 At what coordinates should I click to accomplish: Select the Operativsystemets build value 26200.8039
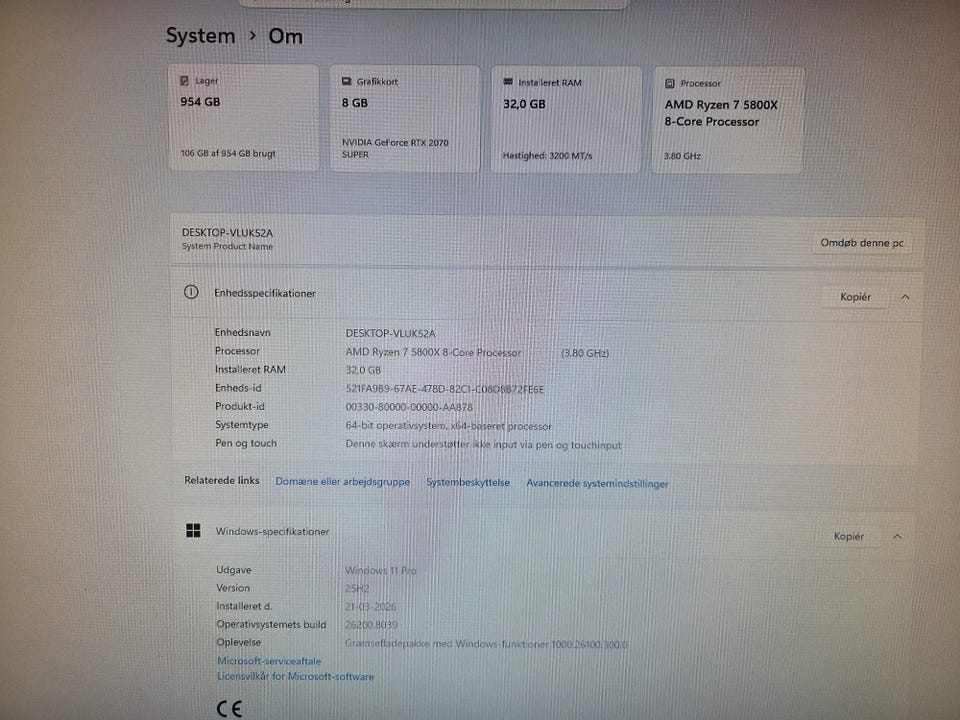coord(371,625)
